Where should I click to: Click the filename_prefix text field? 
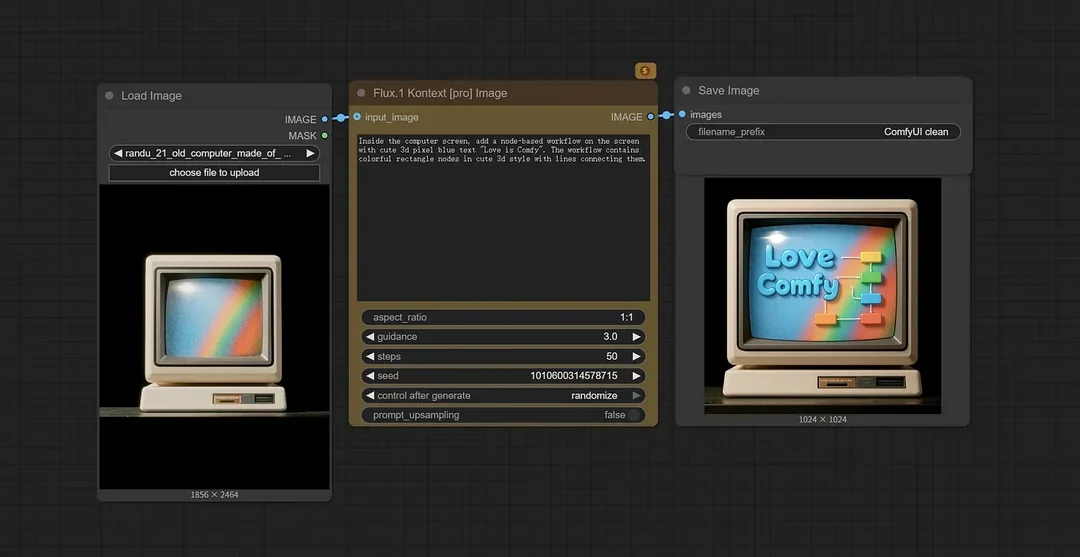[x=823, y=132]
